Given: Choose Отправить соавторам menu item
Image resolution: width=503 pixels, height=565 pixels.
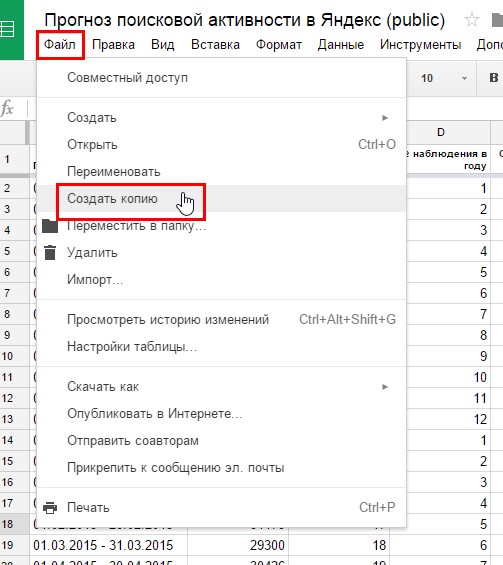Looking at the screenshot, I should pos(222,441).
